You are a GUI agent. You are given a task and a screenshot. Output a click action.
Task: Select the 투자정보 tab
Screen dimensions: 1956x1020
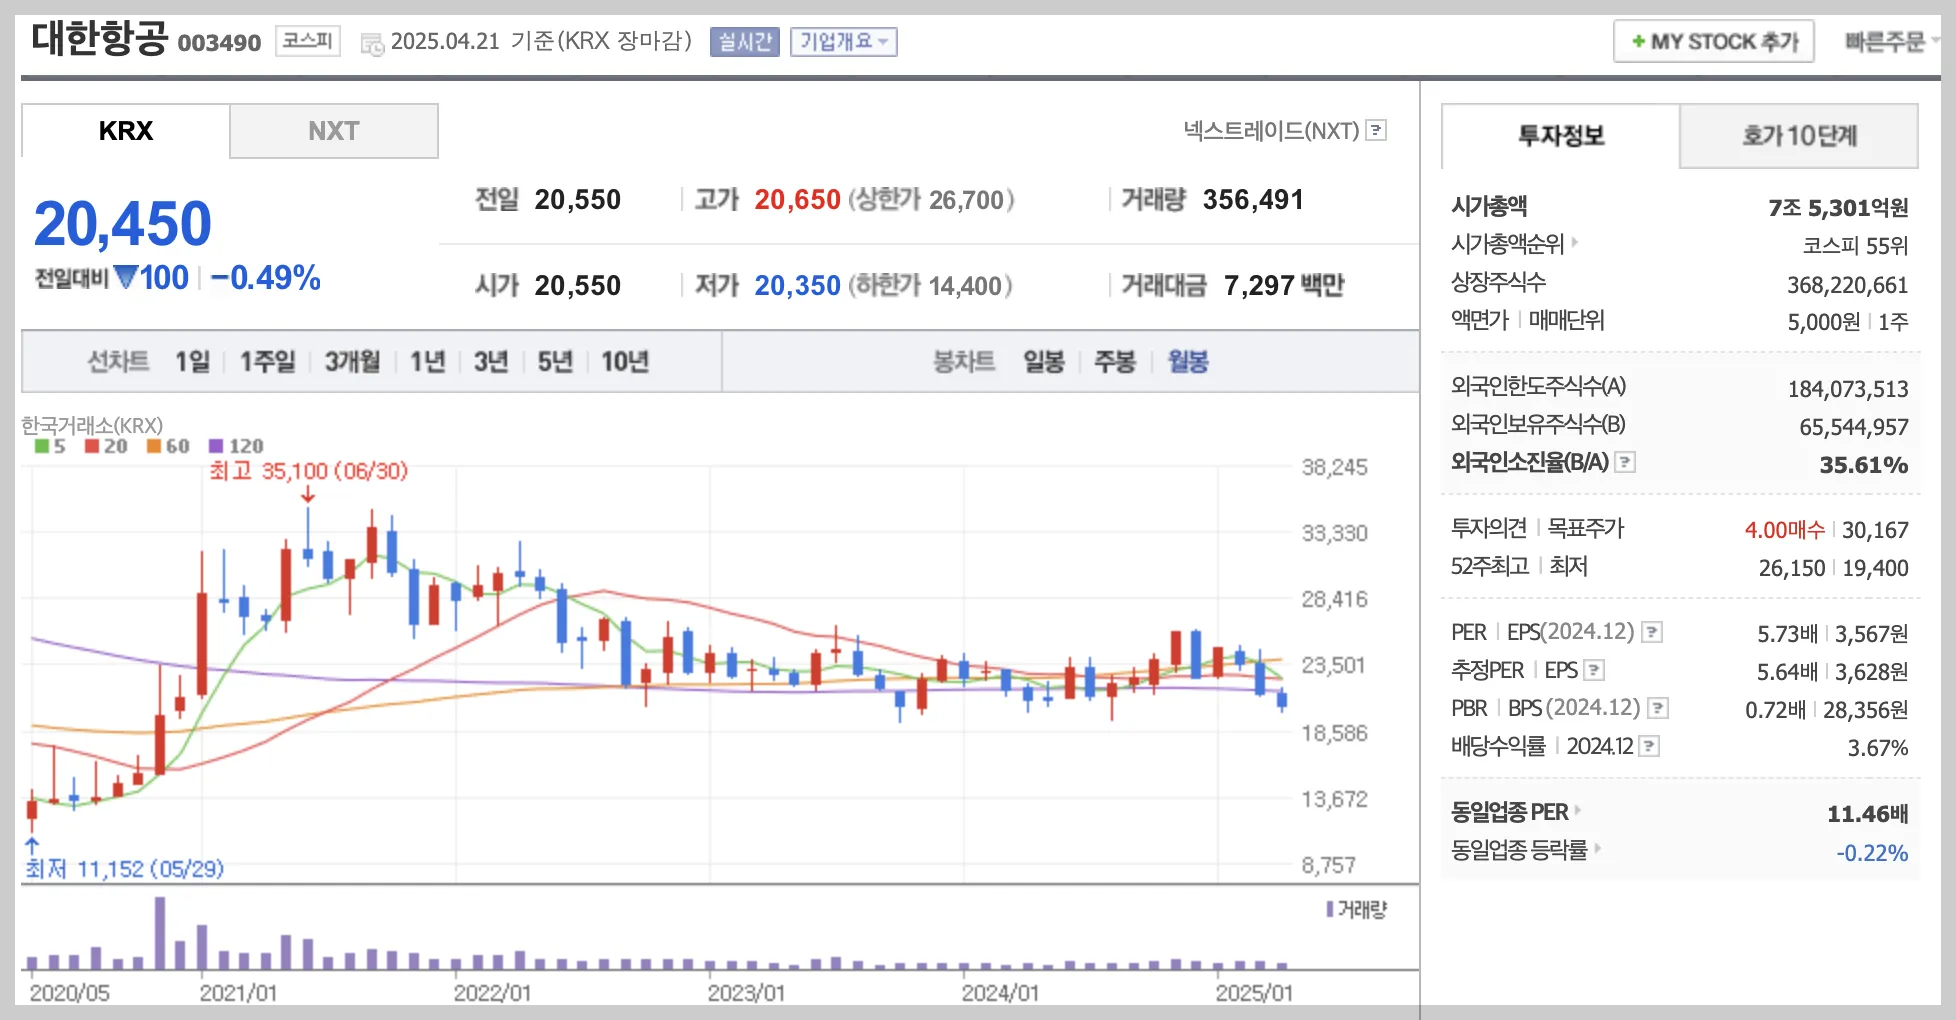tap(1561, 135)
